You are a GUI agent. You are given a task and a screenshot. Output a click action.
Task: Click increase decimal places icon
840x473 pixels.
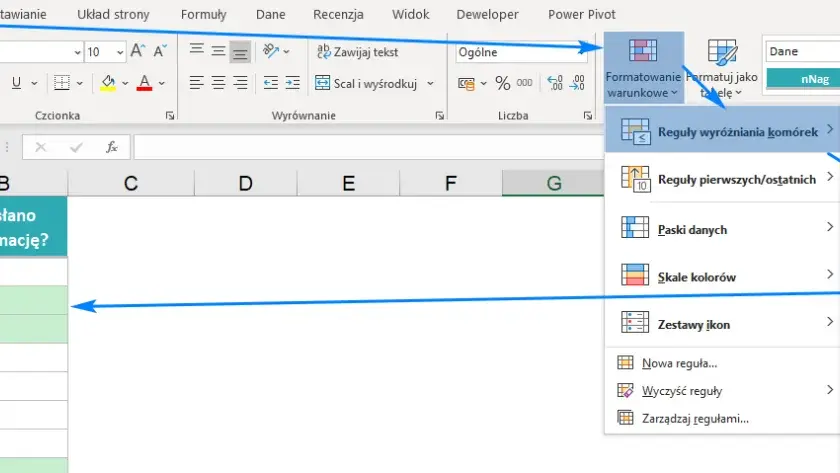tap(555, 83)
